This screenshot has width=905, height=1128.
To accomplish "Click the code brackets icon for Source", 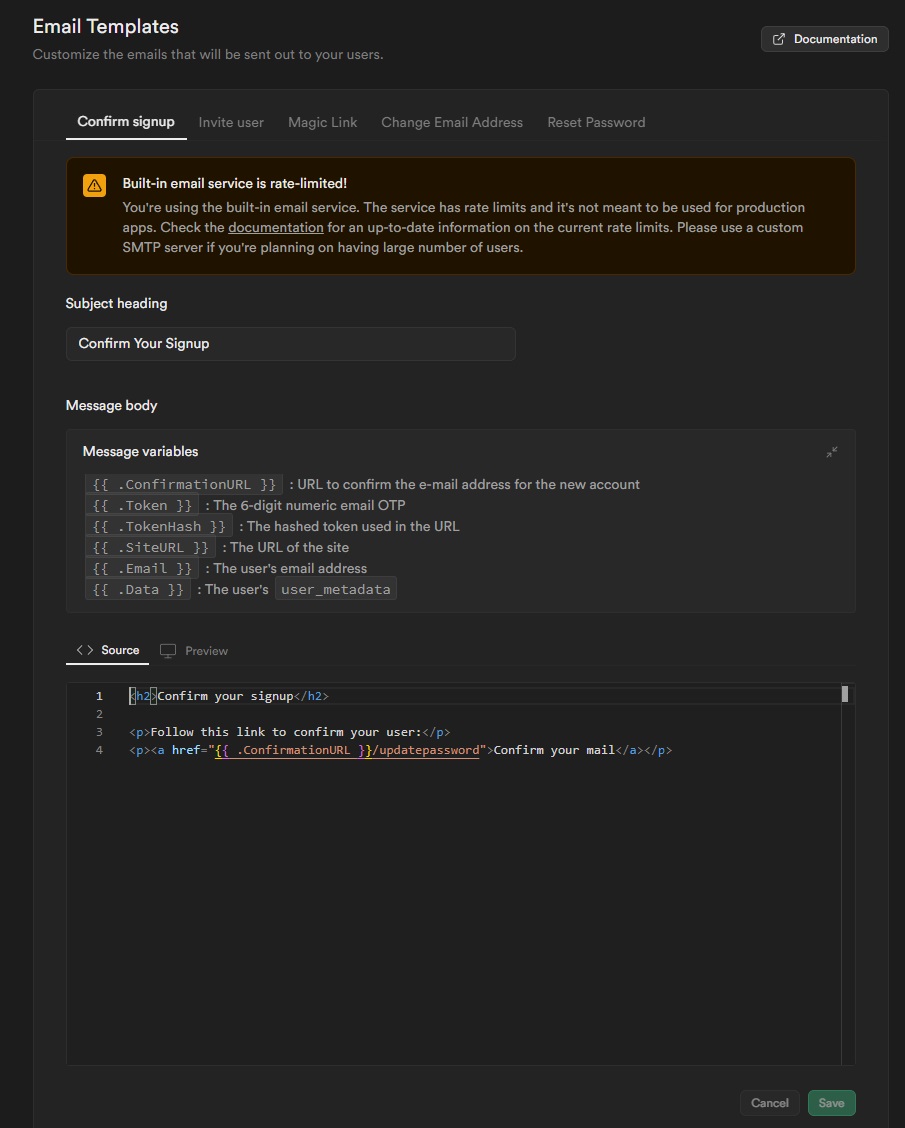I will tap(85, 650).
